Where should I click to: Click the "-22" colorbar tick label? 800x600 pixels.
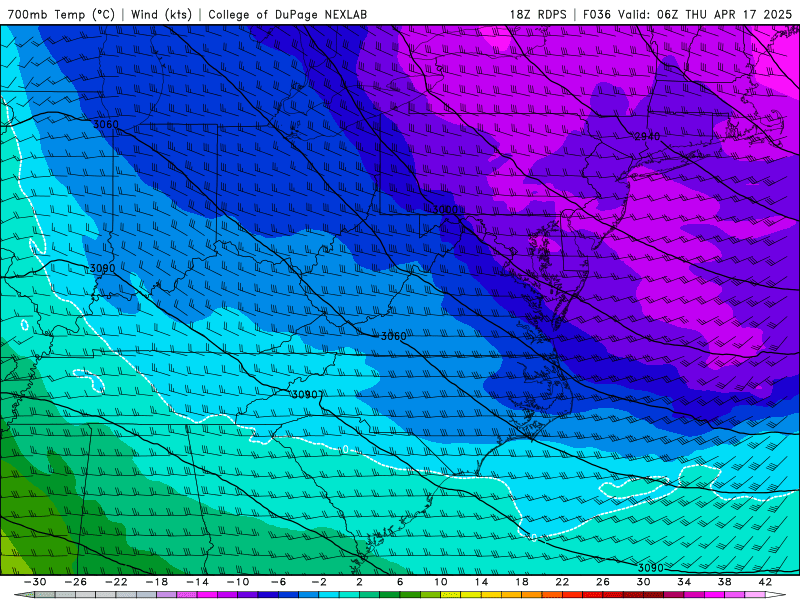pos(116,582)
